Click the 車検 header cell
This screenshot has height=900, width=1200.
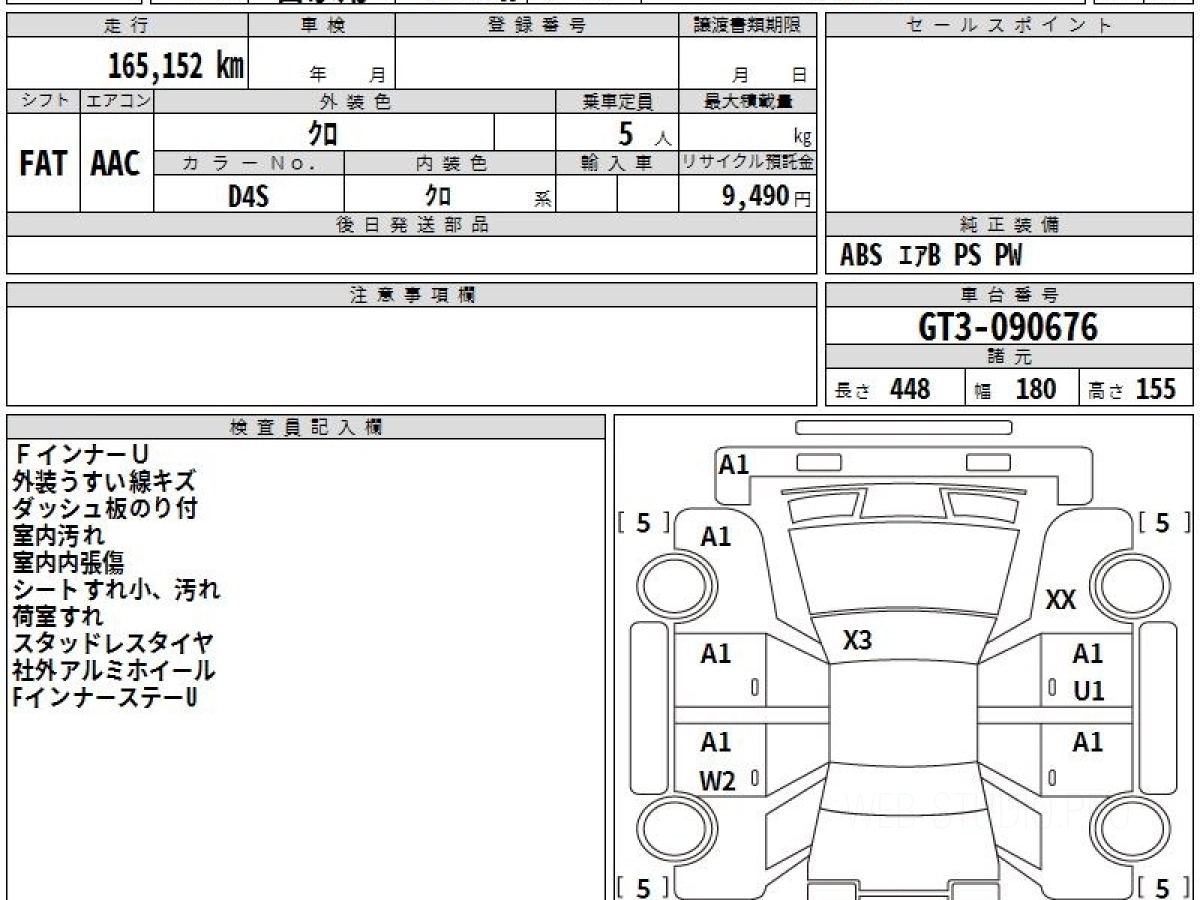322,26
